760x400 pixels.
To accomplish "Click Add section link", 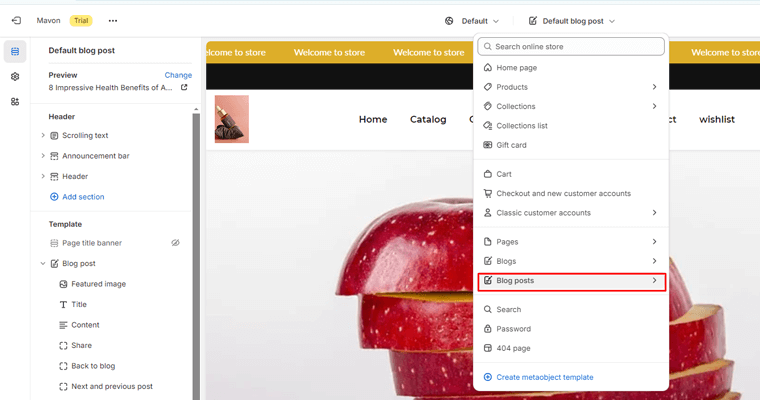I will coord(83,197).
